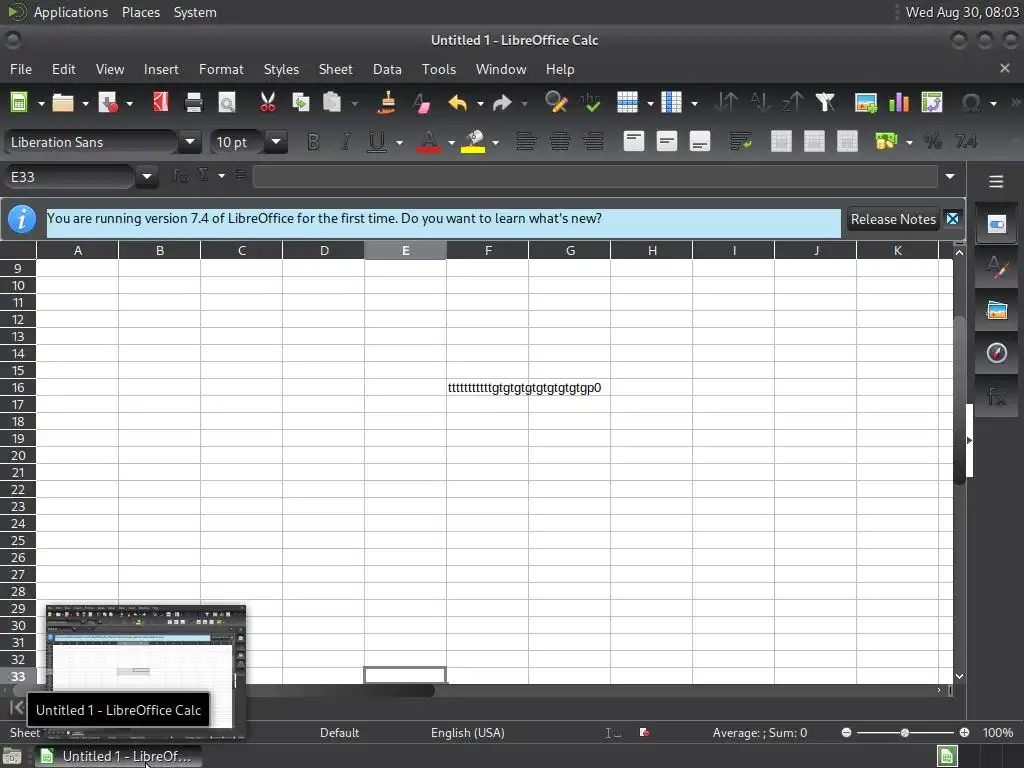Open the Sheet menu
The height and width of the screenshot is (768, 1024).
point(336,69)
